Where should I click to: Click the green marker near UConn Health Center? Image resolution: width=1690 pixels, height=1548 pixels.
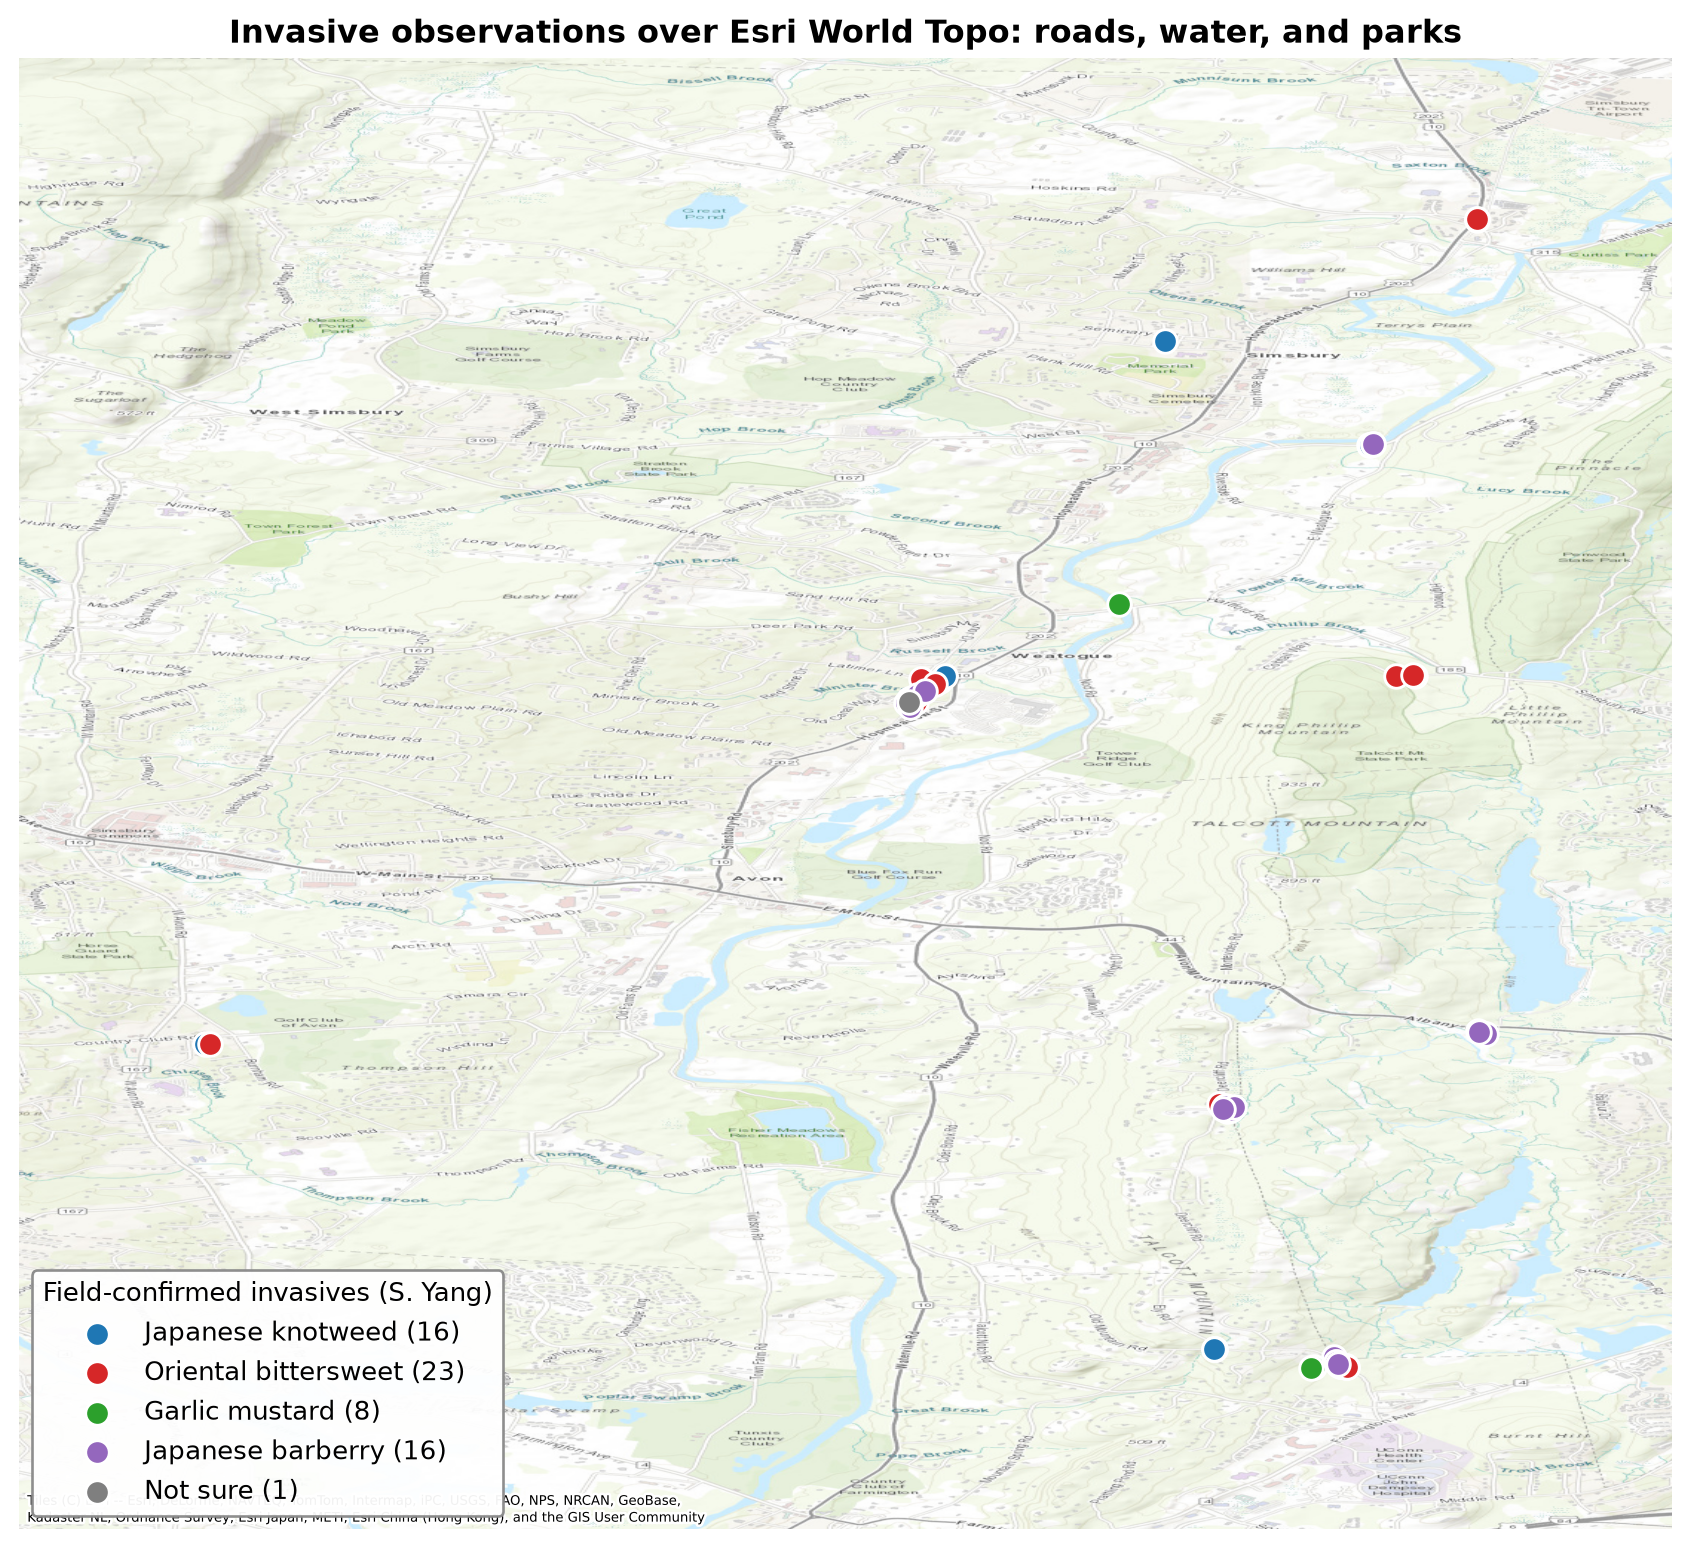[x=1311, y=1368]
